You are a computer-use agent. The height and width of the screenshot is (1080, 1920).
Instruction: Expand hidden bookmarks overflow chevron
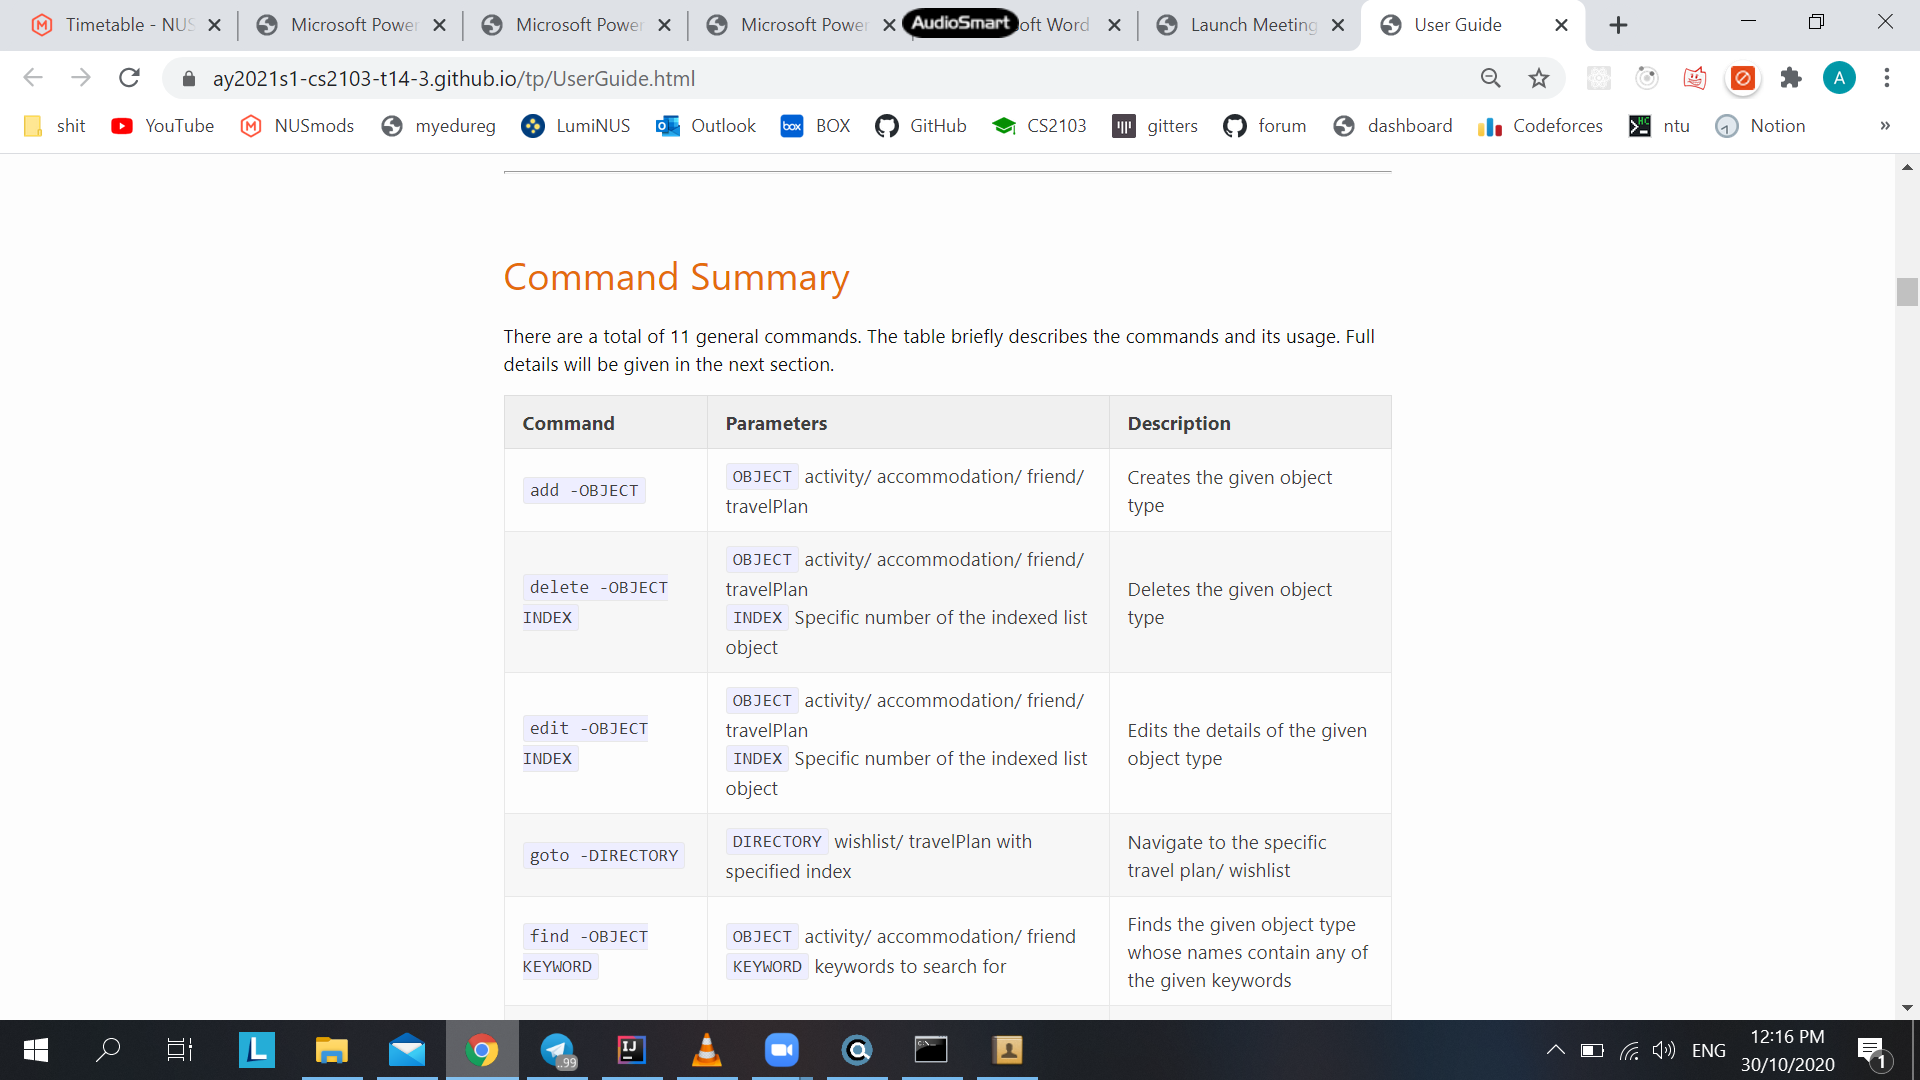click(1885, 126)
